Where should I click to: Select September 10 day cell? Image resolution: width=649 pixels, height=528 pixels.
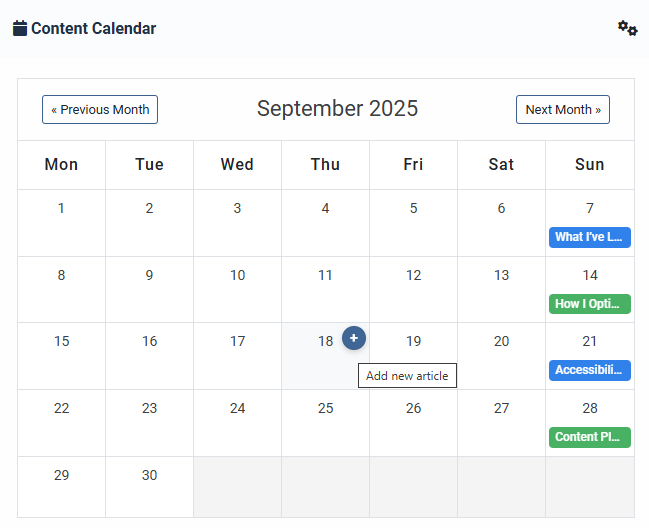point(237,289)
